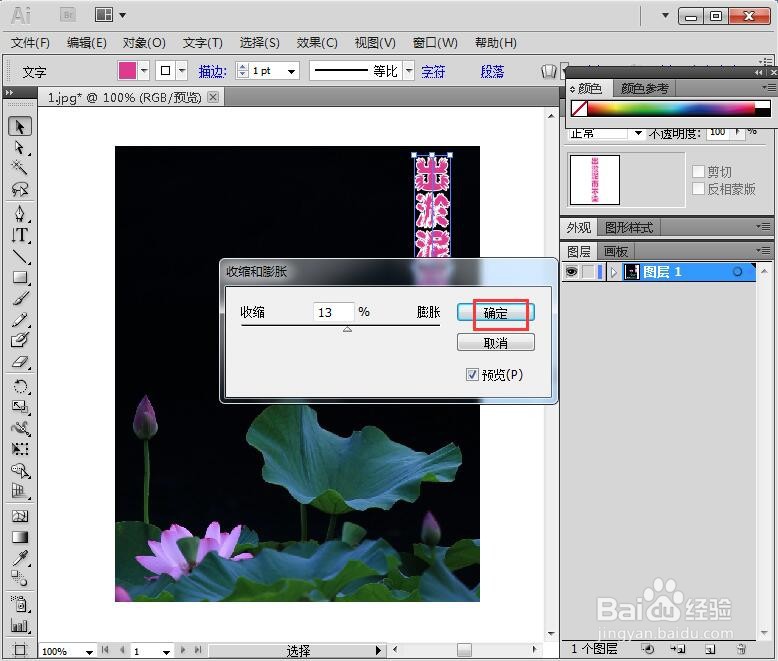Click the pucker and bloat slider handle
The image size is (778, 661).
pyautogui.click(x=347, y=329)
